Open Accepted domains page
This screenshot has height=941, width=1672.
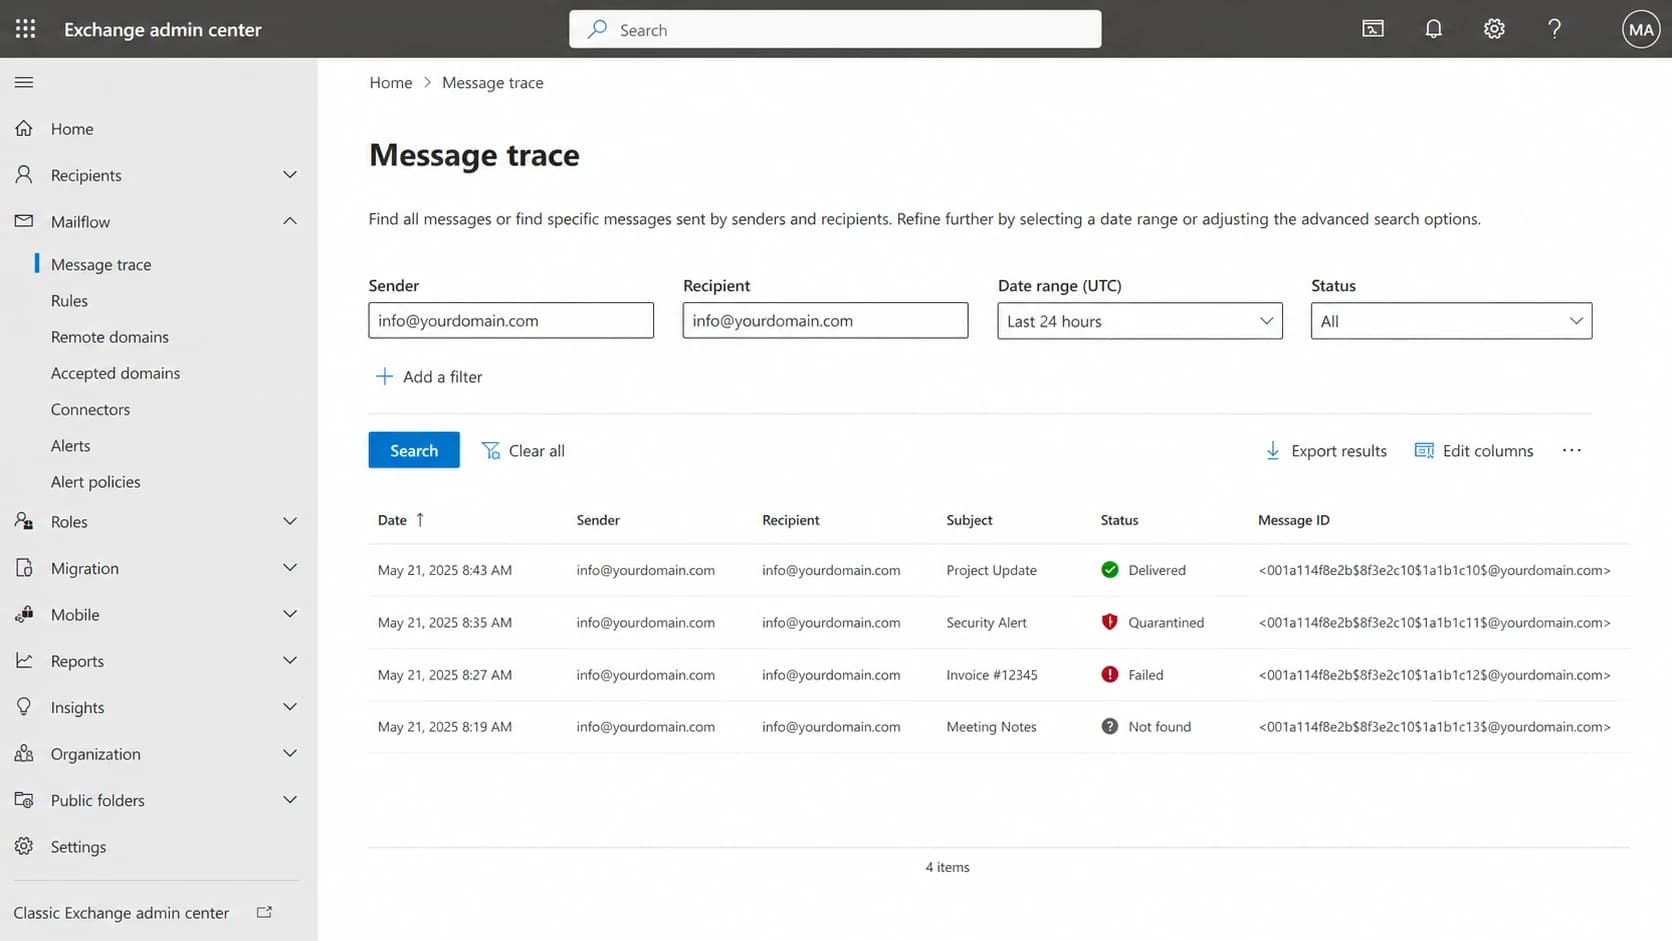[x=115, y=373]
